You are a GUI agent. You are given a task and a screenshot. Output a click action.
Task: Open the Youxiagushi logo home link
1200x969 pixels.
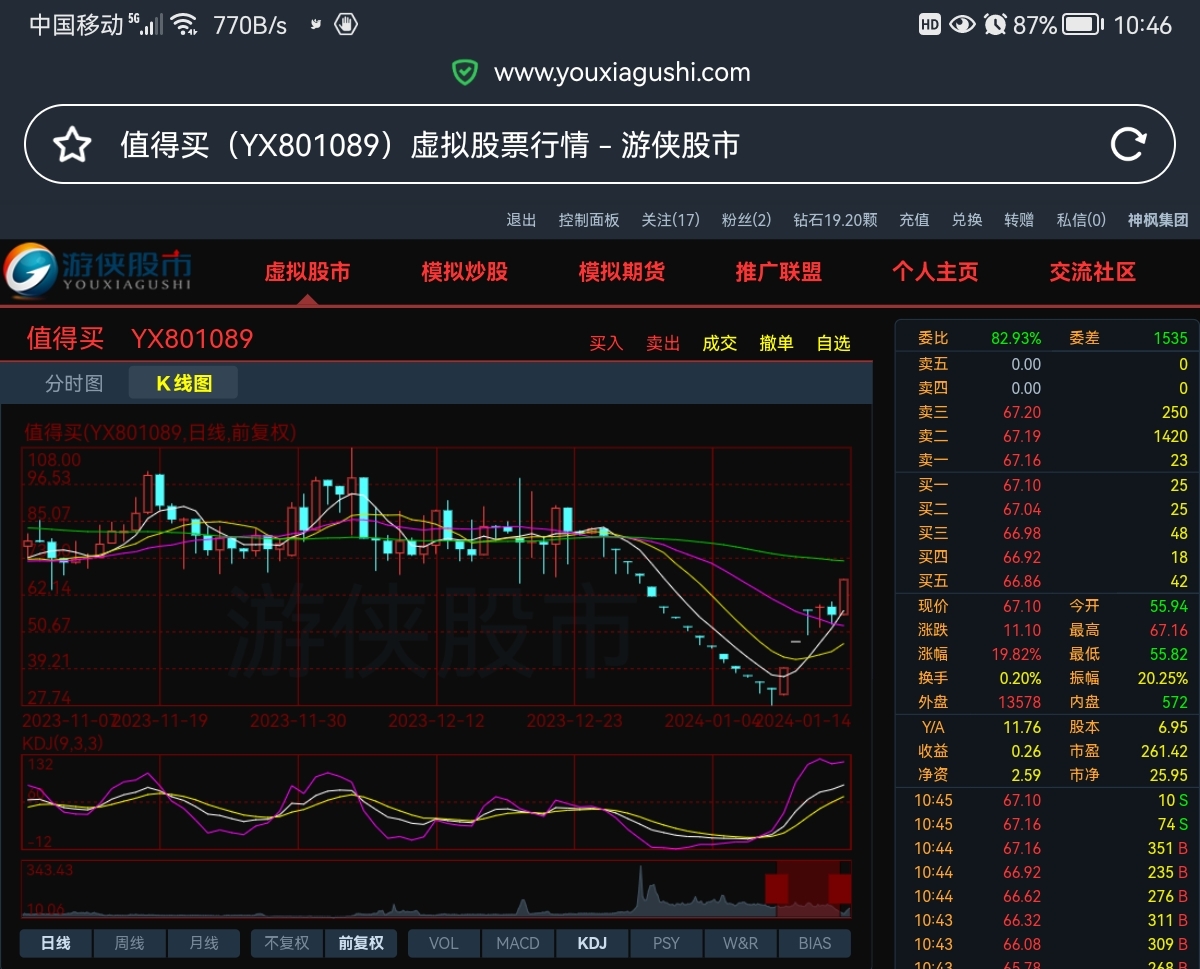coord(97,271)
